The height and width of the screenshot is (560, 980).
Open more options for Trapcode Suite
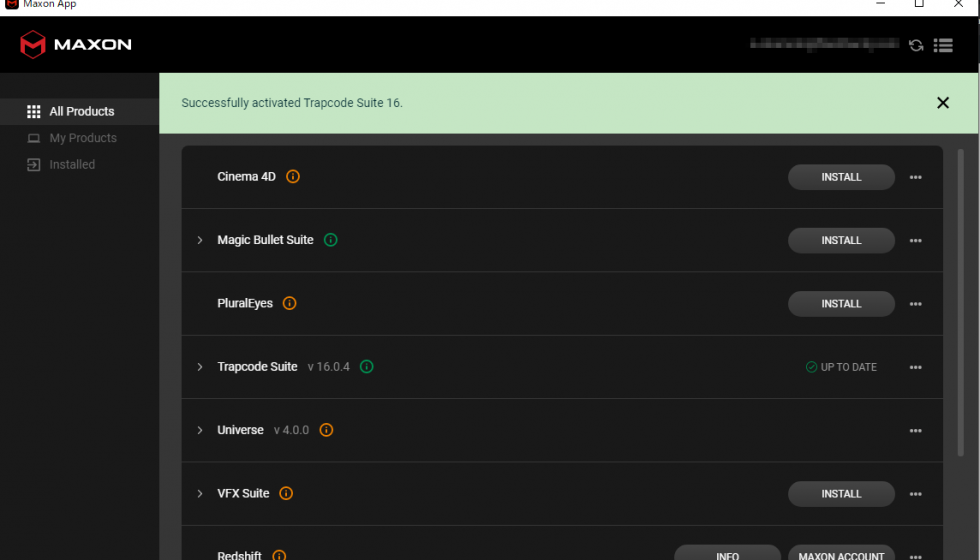tap(916, 368)
